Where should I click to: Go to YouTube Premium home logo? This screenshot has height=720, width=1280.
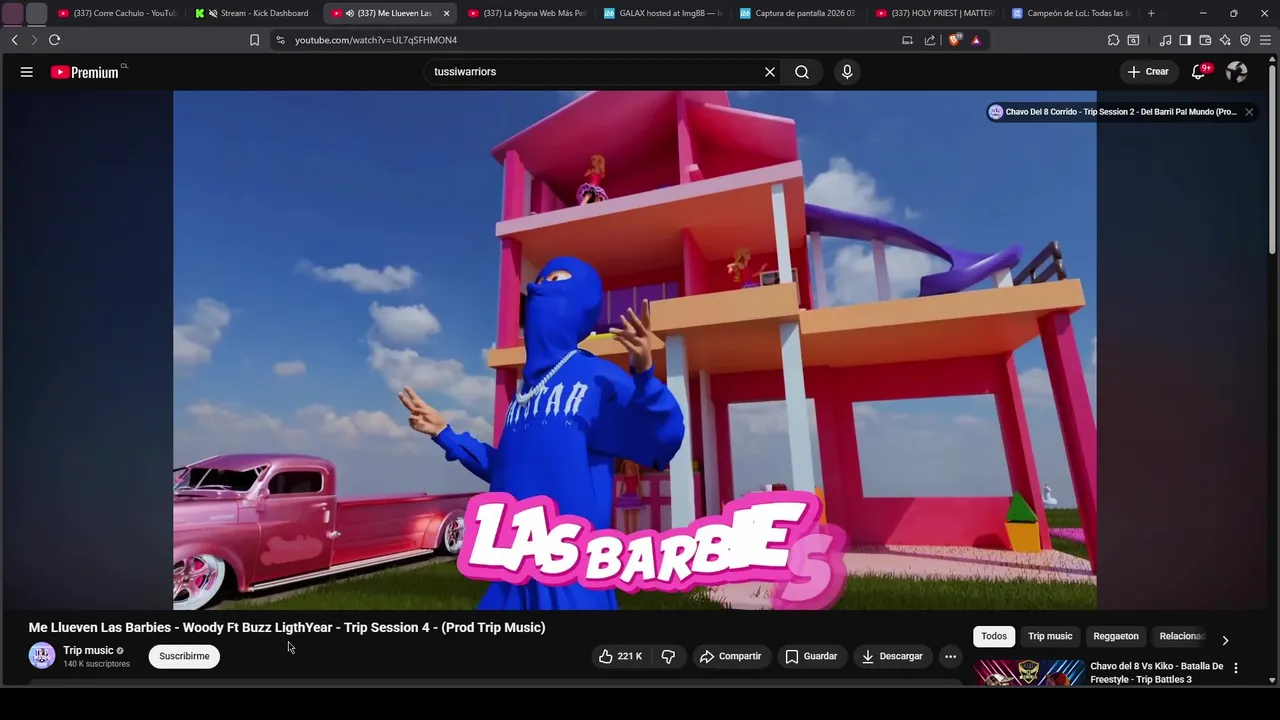coord(85,72)
